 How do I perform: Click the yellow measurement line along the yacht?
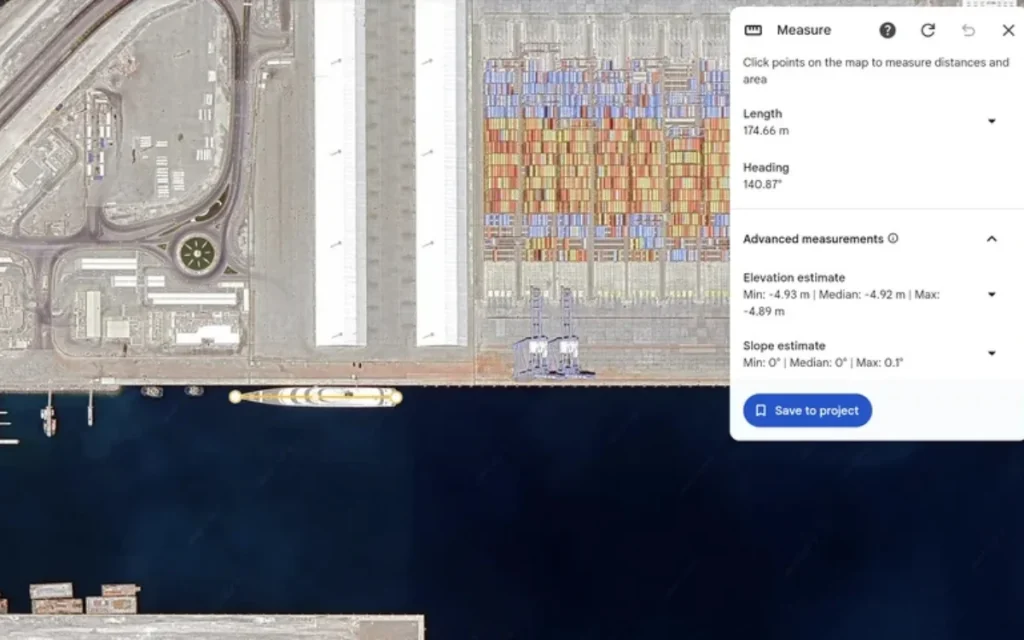click(x=316, y=397)
